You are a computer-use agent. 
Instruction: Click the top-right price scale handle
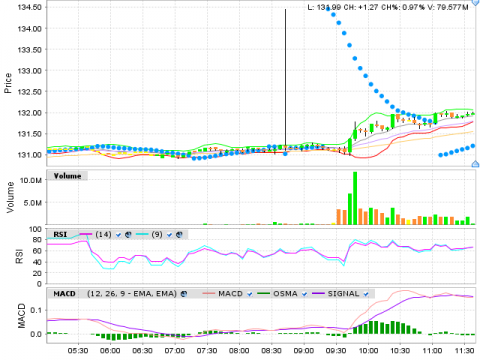coord(476,3)
